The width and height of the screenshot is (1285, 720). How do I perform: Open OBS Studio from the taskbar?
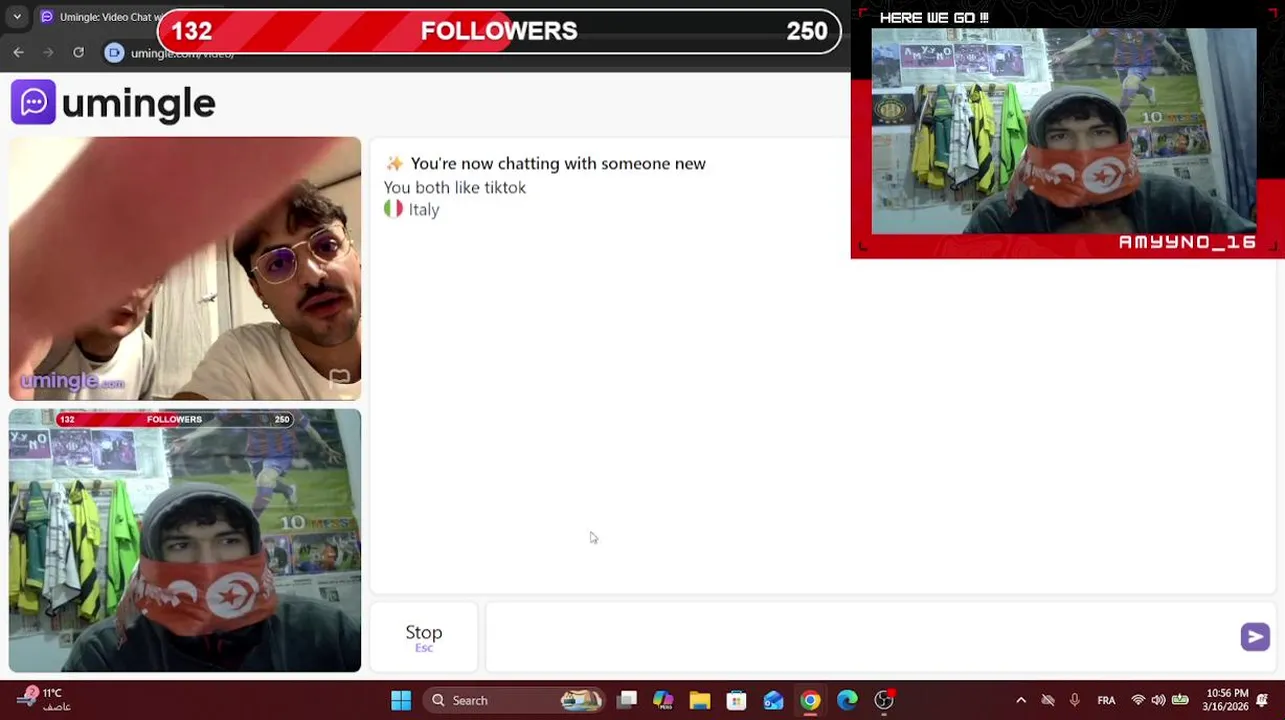pos(884,700)
